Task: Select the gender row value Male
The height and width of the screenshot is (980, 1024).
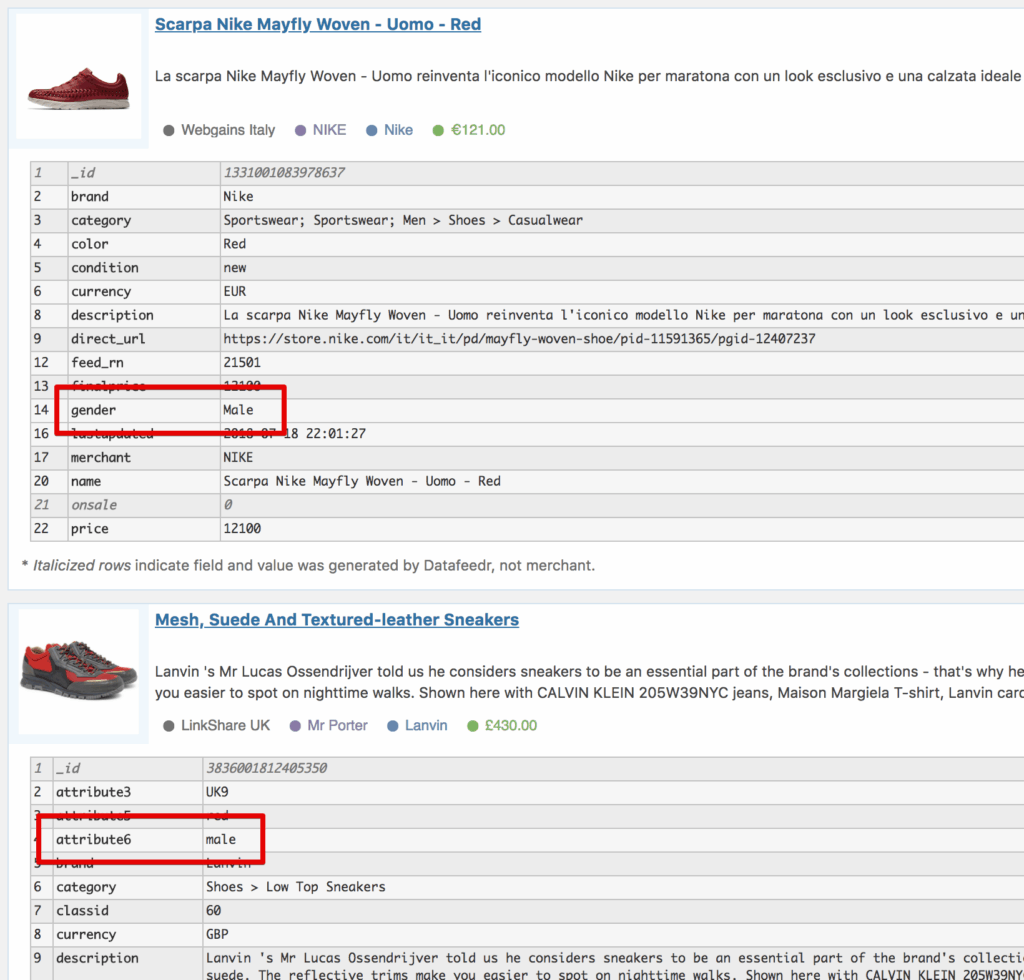Action: 238,410
